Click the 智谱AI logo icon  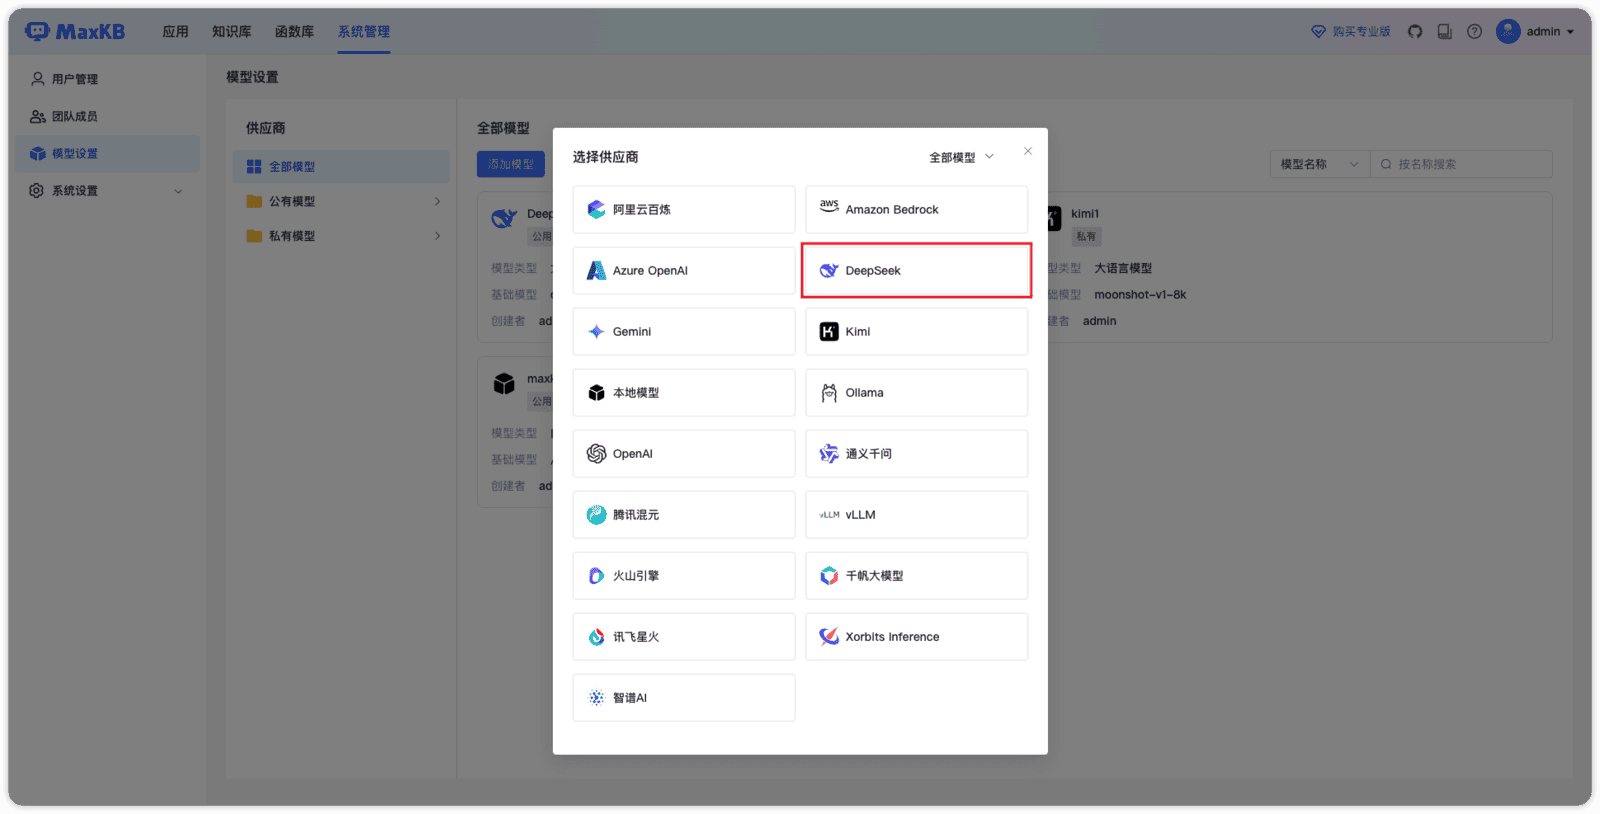(596, 698)
